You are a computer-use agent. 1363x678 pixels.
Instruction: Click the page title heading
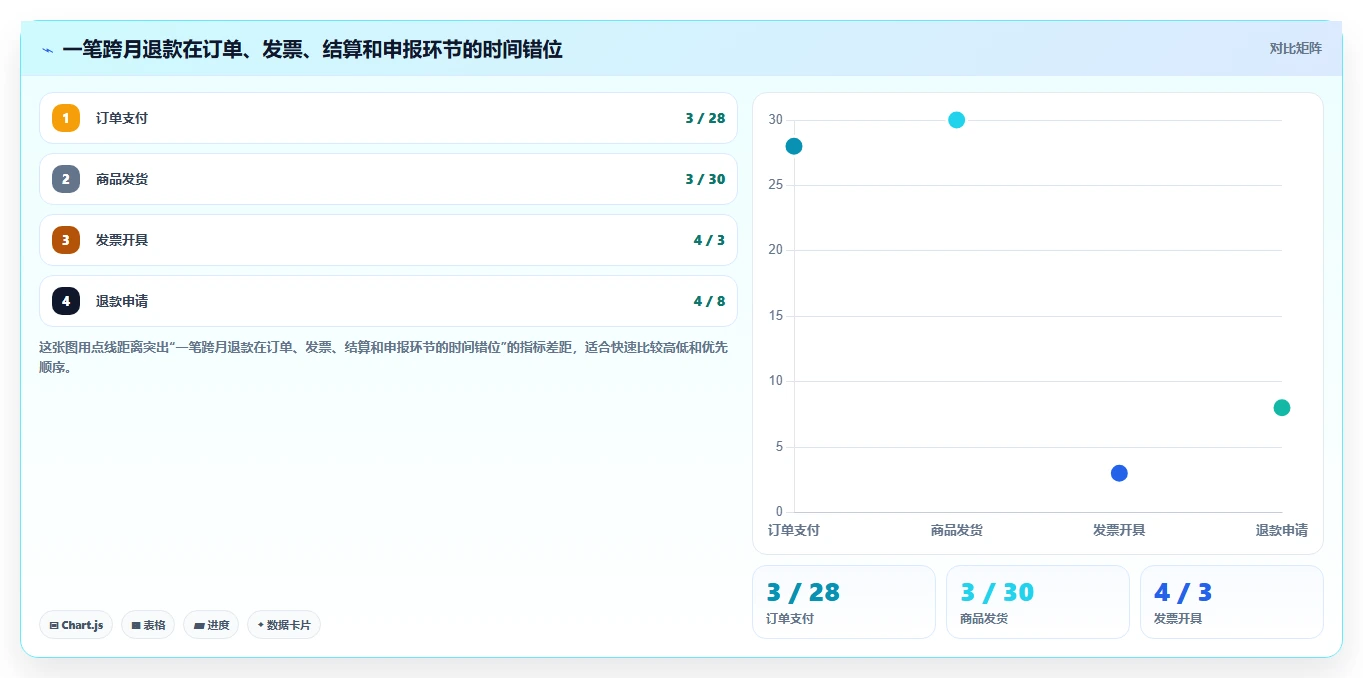tap(312, 49)
